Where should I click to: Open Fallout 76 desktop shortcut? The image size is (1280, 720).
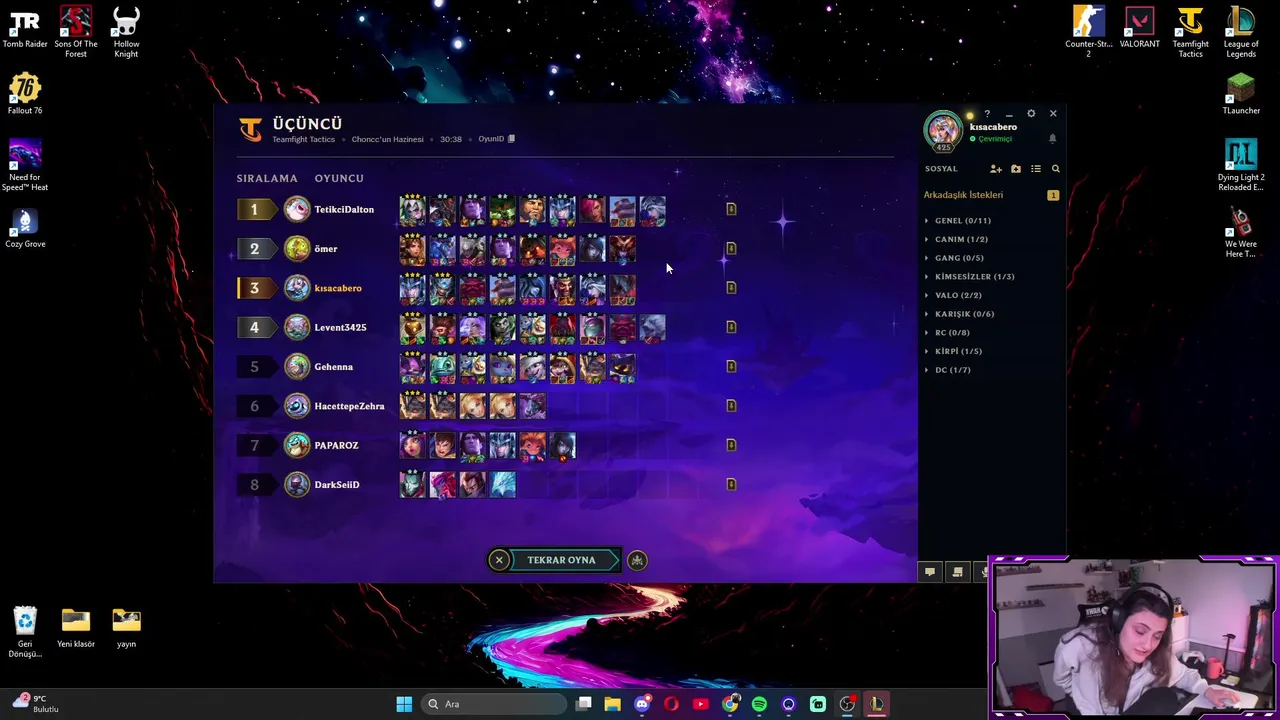25,94
